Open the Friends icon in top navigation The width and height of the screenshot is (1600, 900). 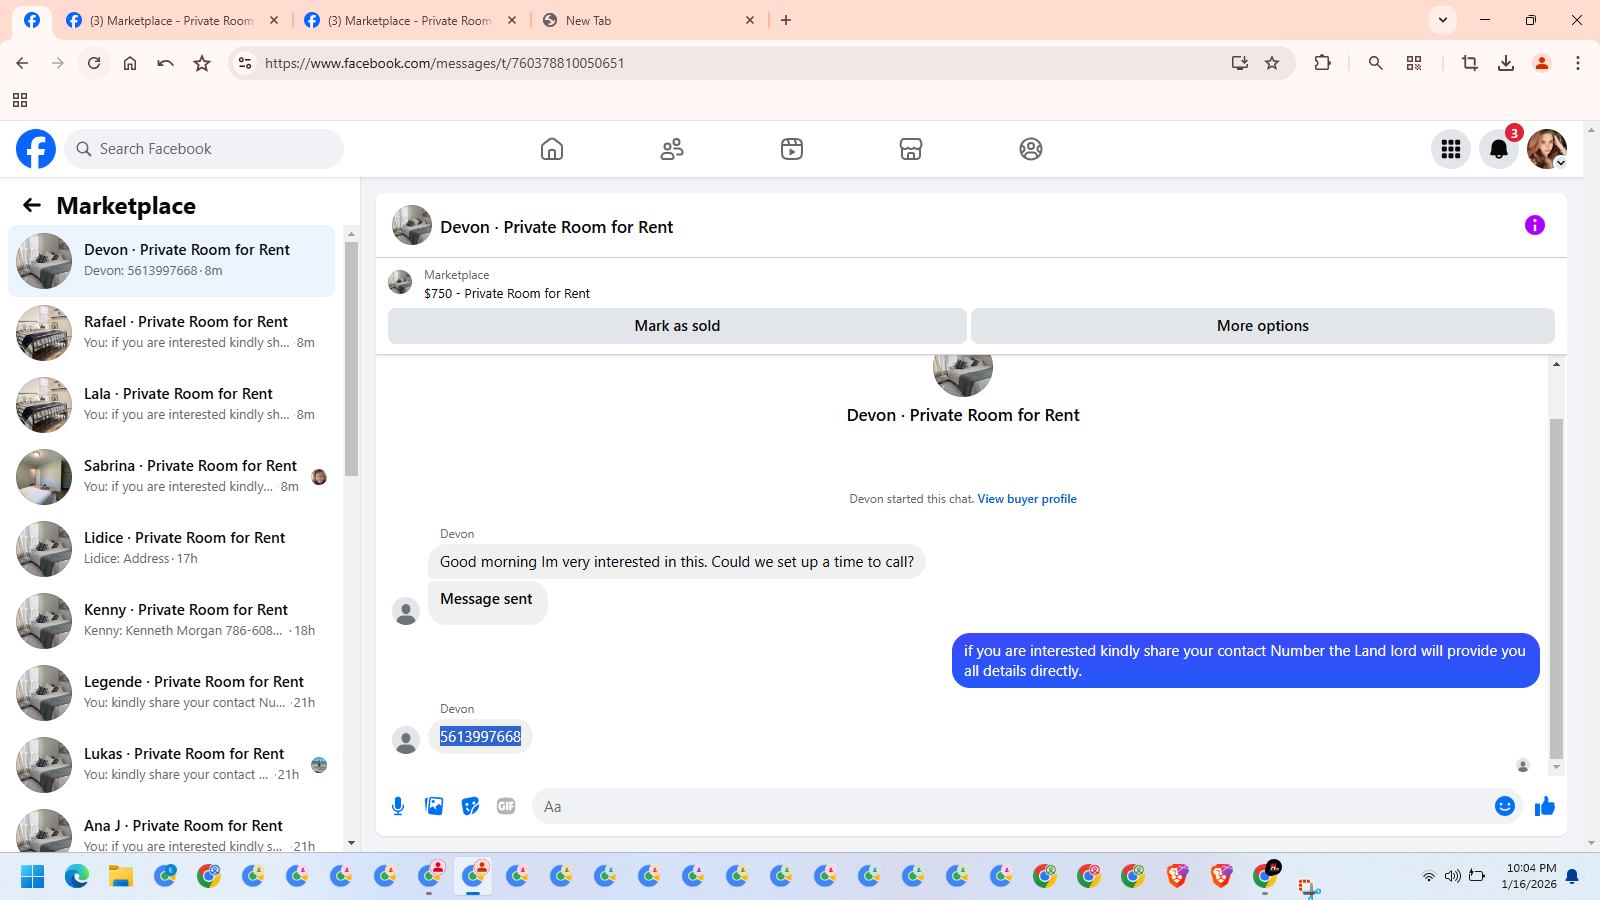(x=672, y=149)
